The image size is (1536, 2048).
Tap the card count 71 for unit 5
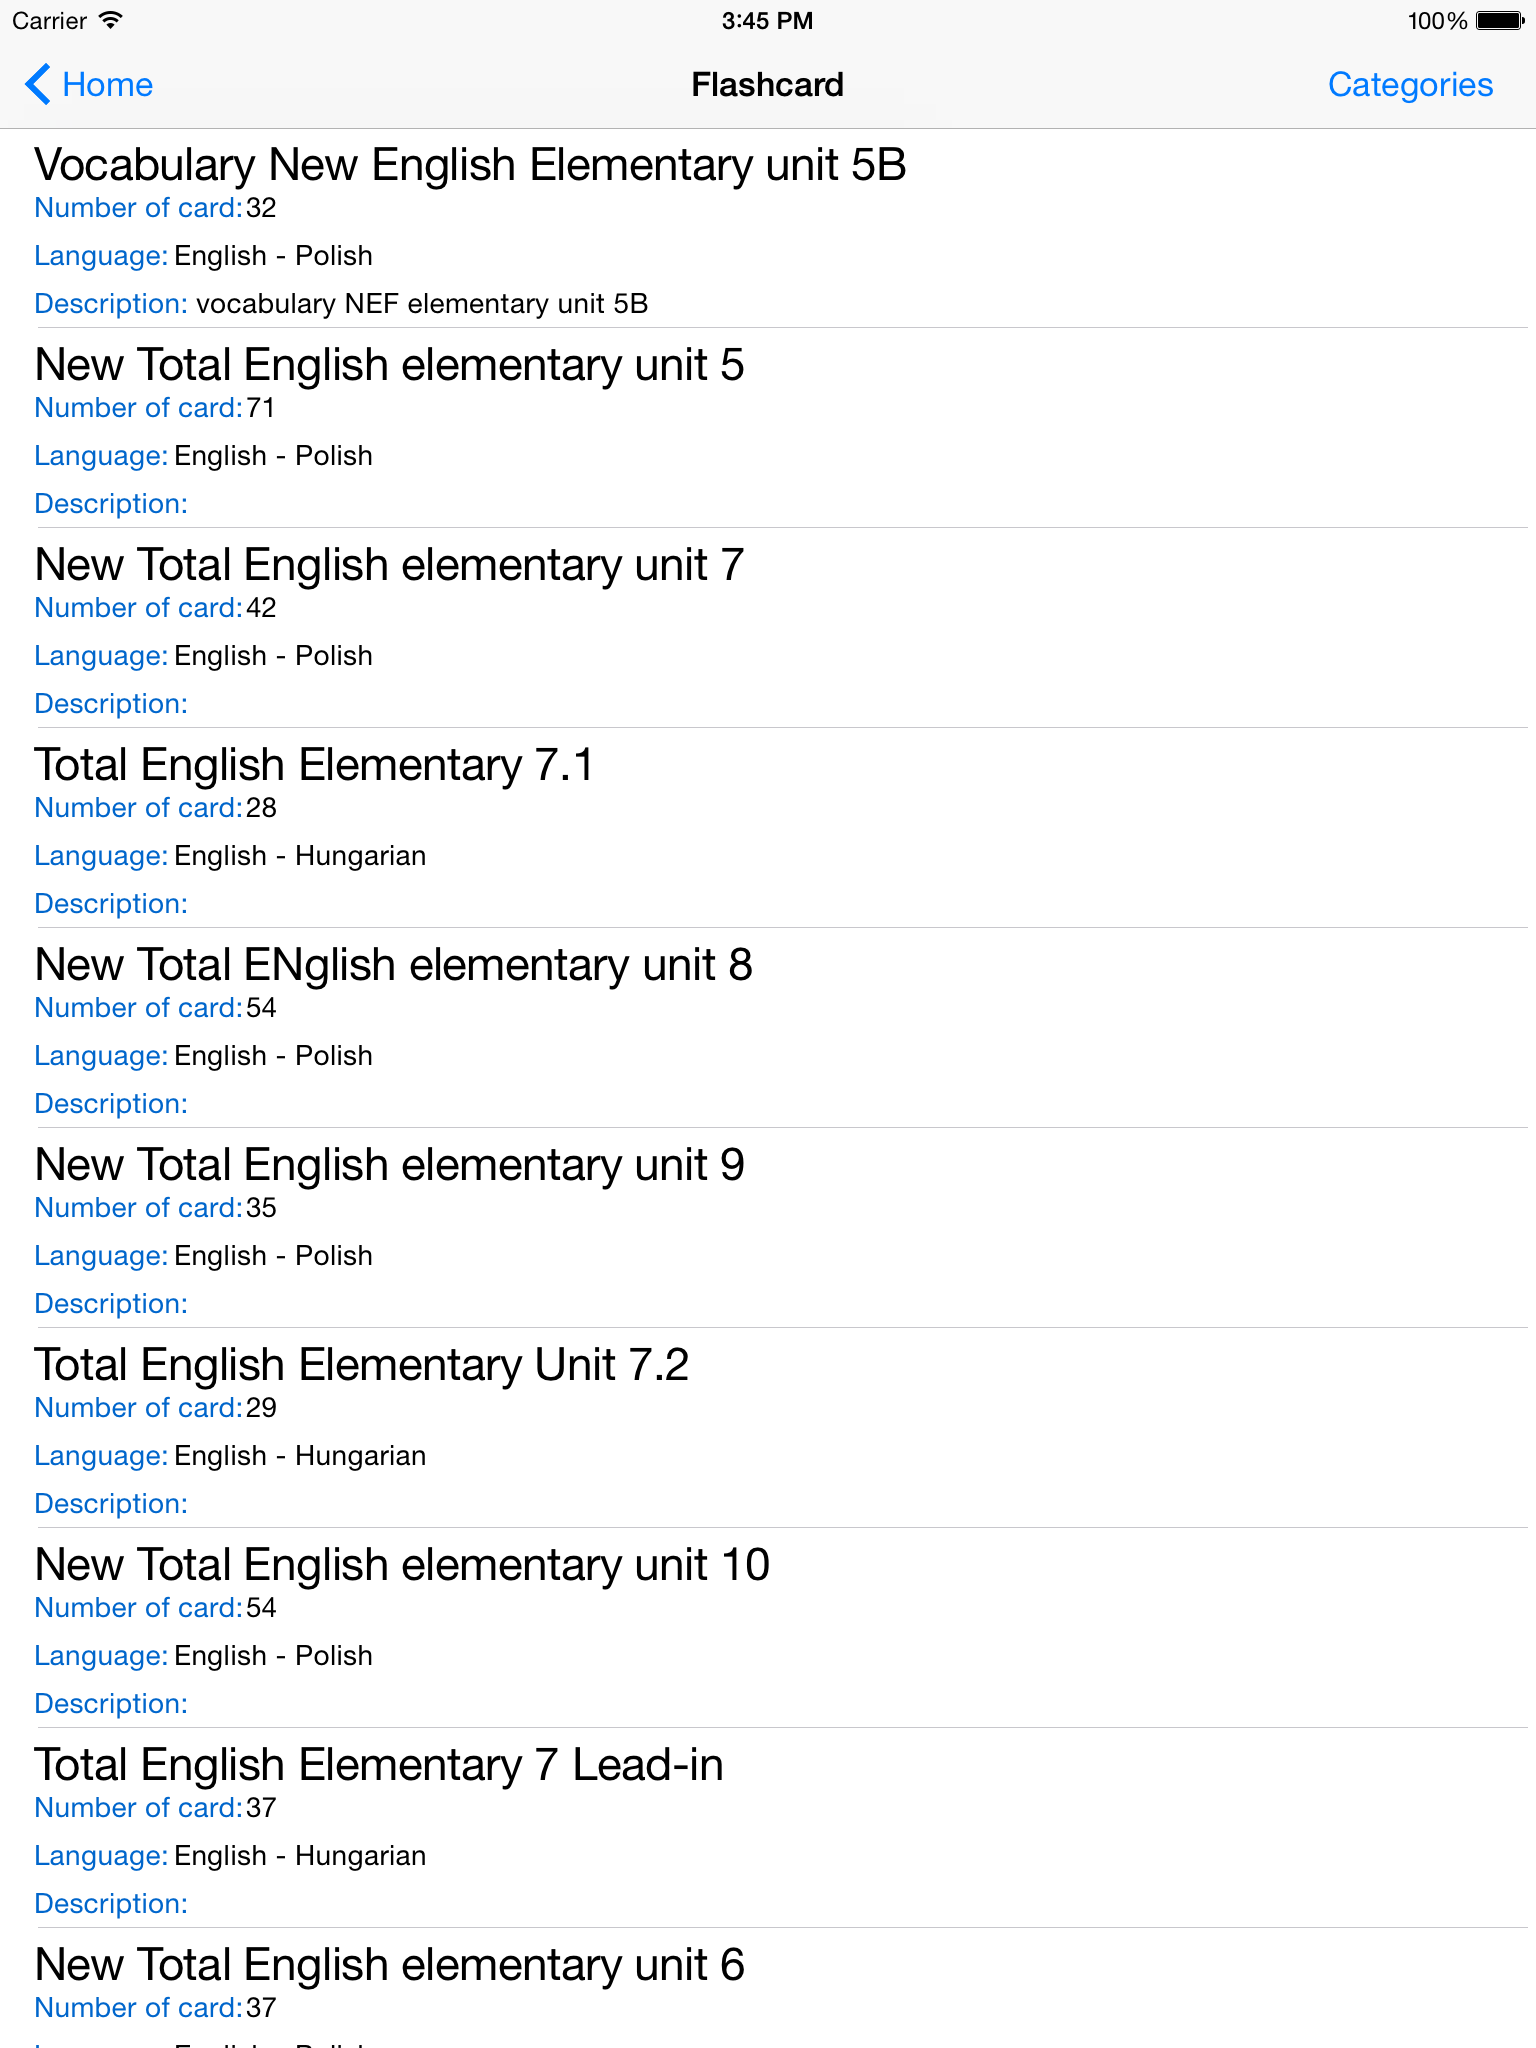click(263, 407)
